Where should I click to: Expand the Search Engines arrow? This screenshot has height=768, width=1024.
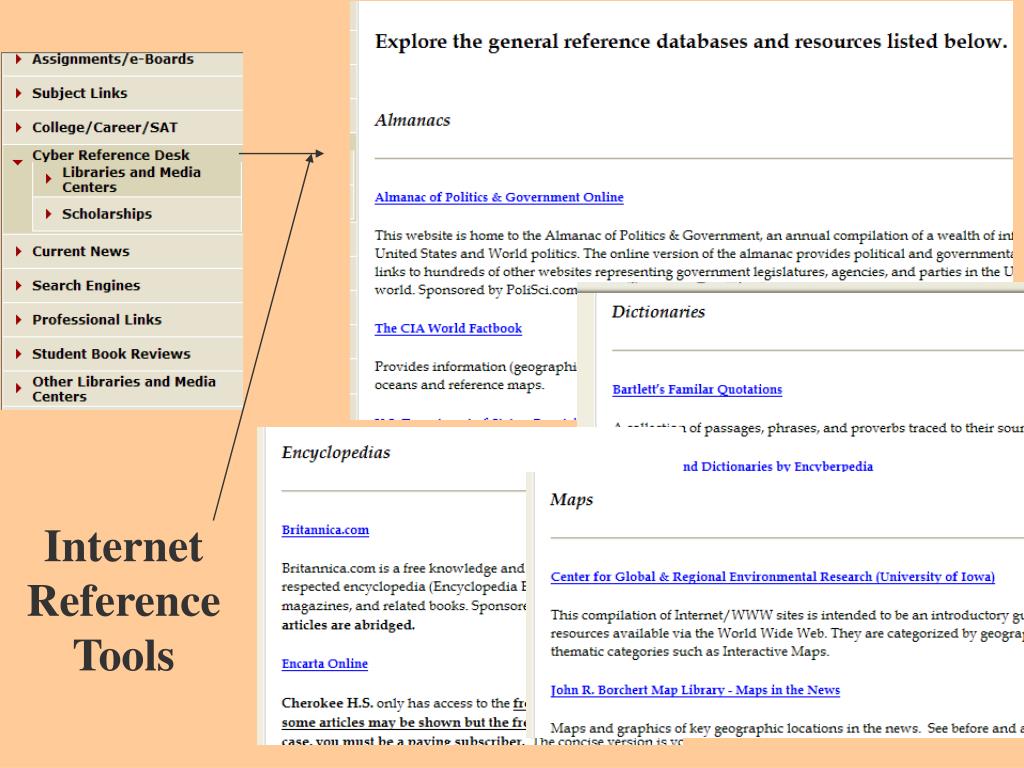coord(18,285)
